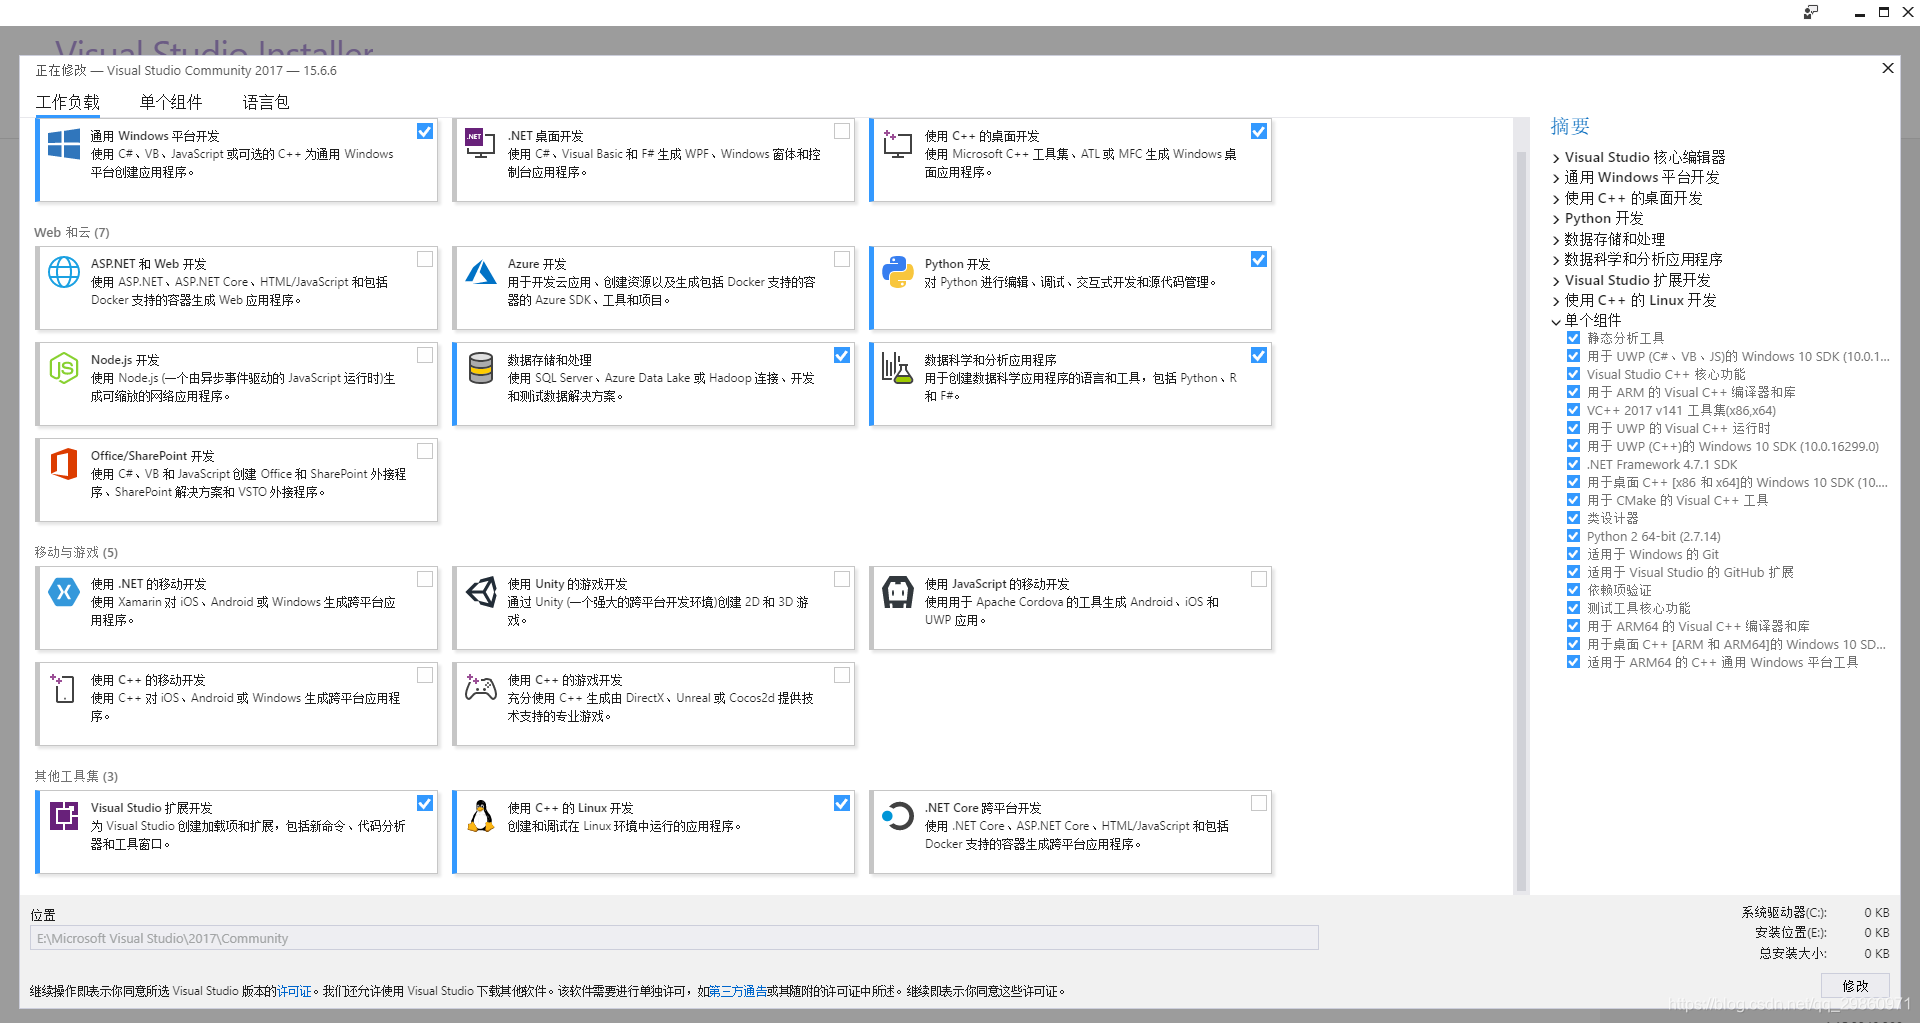Select the Office/SharePoint 开发 workload card

point(237,480)
